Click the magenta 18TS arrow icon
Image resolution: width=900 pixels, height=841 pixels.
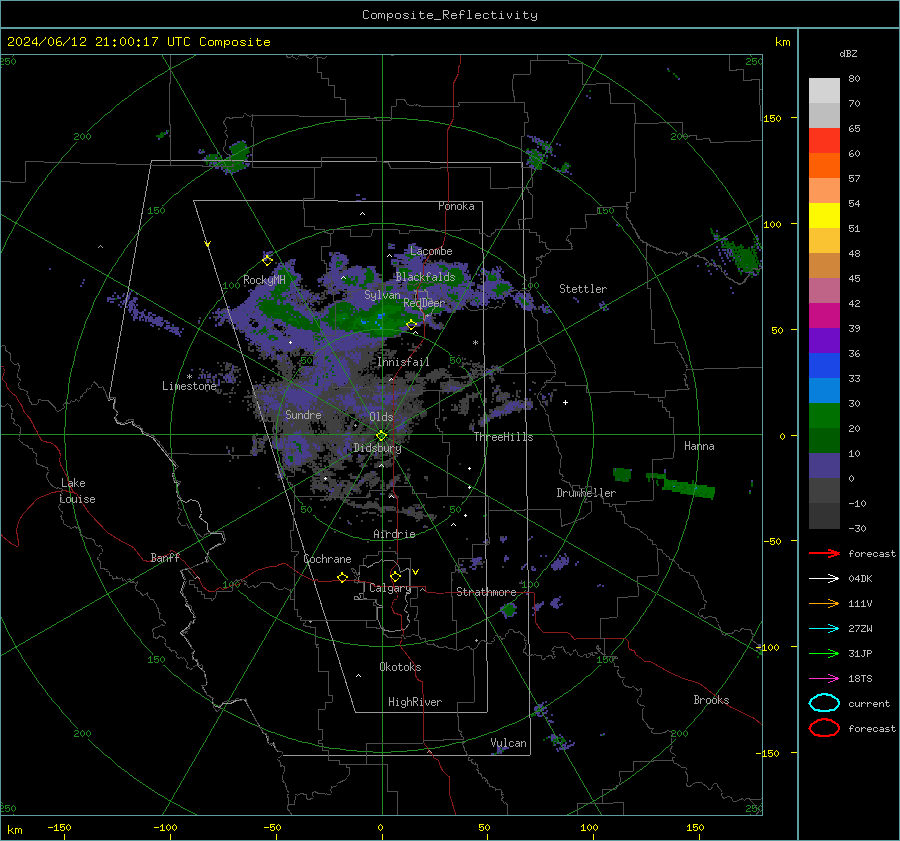pos(824,679)
